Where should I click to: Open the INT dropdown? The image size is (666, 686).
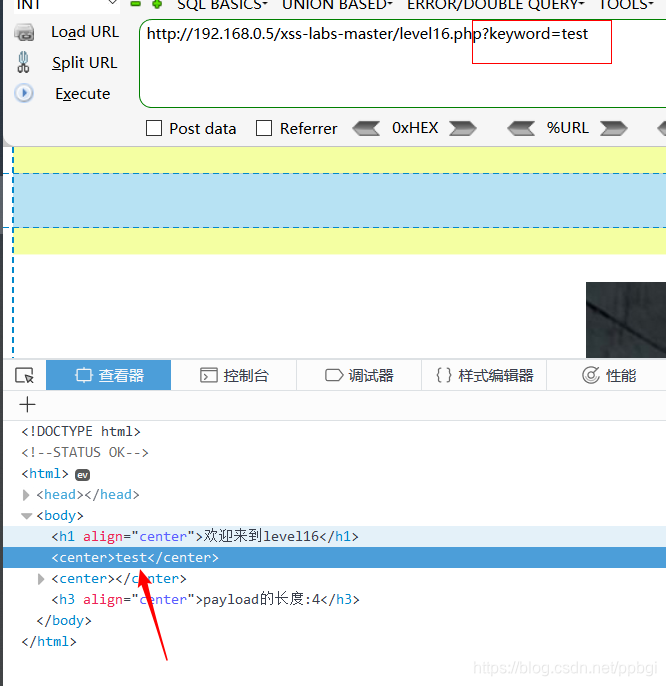pyautogui.click(x=67, y=4)
